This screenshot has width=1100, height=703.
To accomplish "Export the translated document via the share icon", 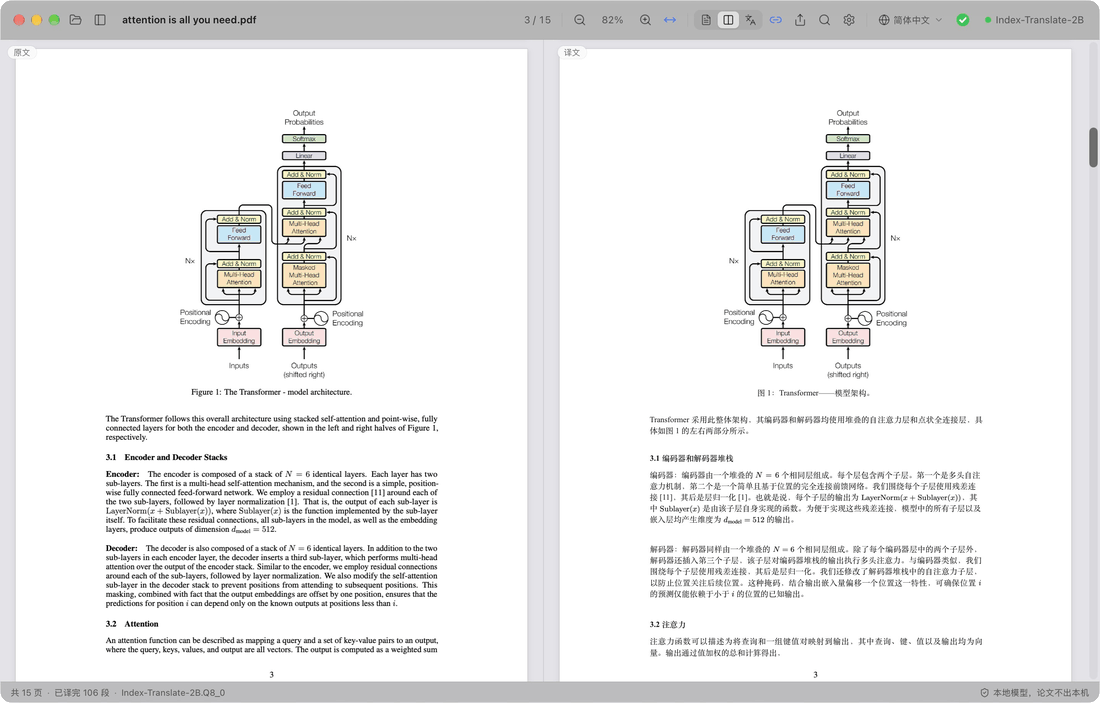I will (x=800, y=20).
